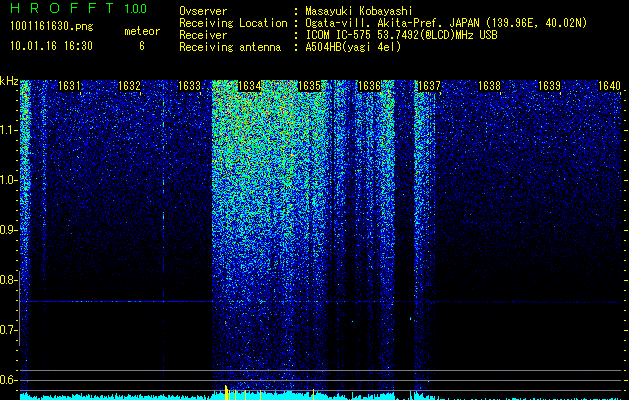
Task: Click the 1633 time marker
Action: click(189, 86)
